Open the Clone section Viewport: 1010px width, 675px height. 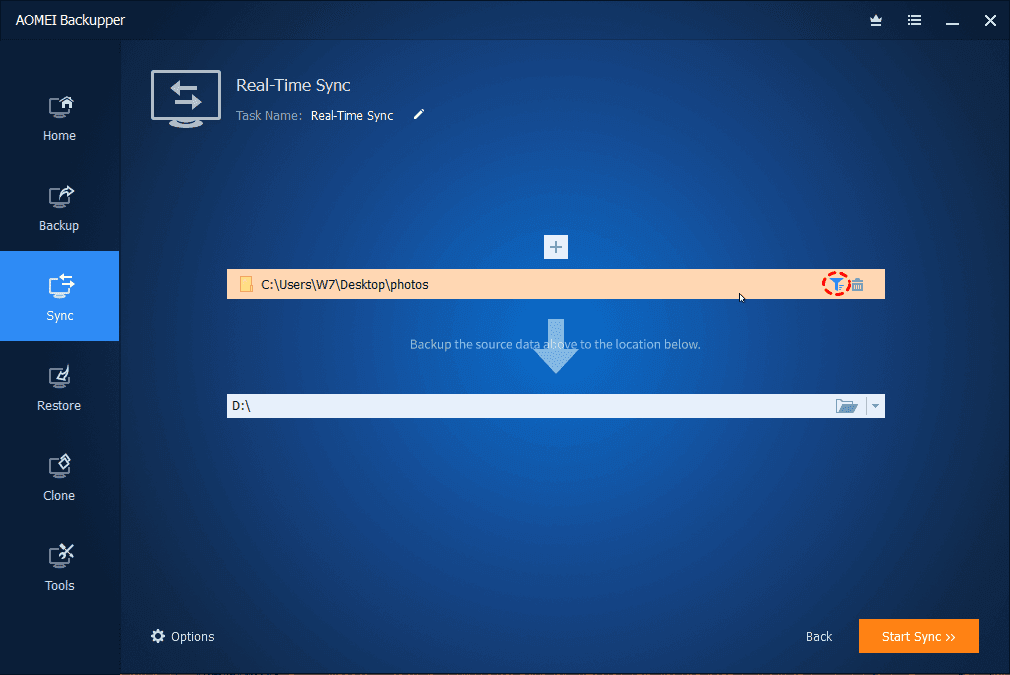point(59,478)
